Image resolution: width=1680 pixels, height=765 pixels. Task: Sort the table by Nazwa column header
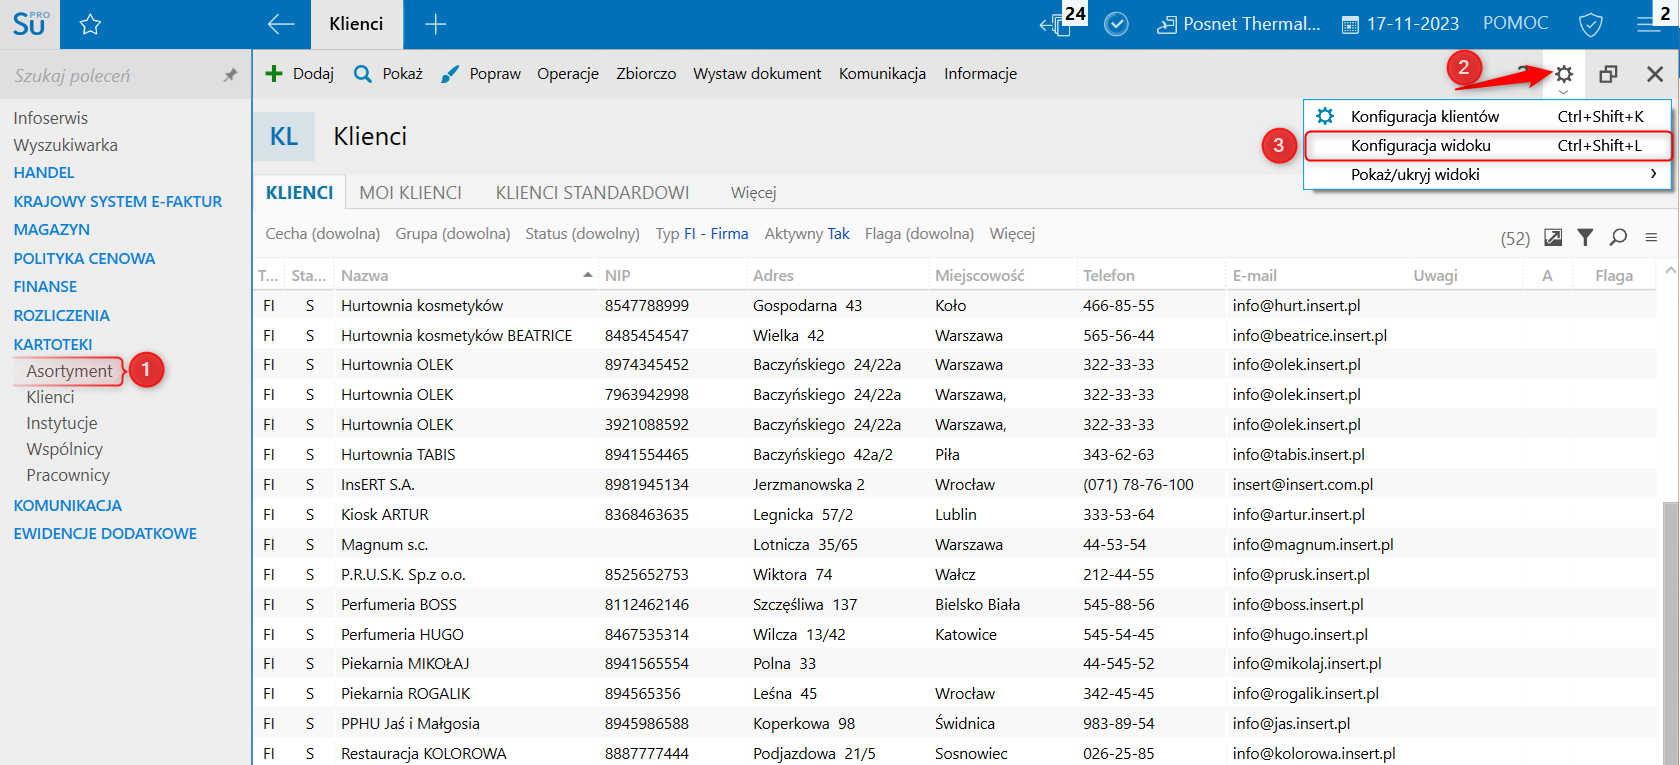pyautogui.click(x=365, y=276)
